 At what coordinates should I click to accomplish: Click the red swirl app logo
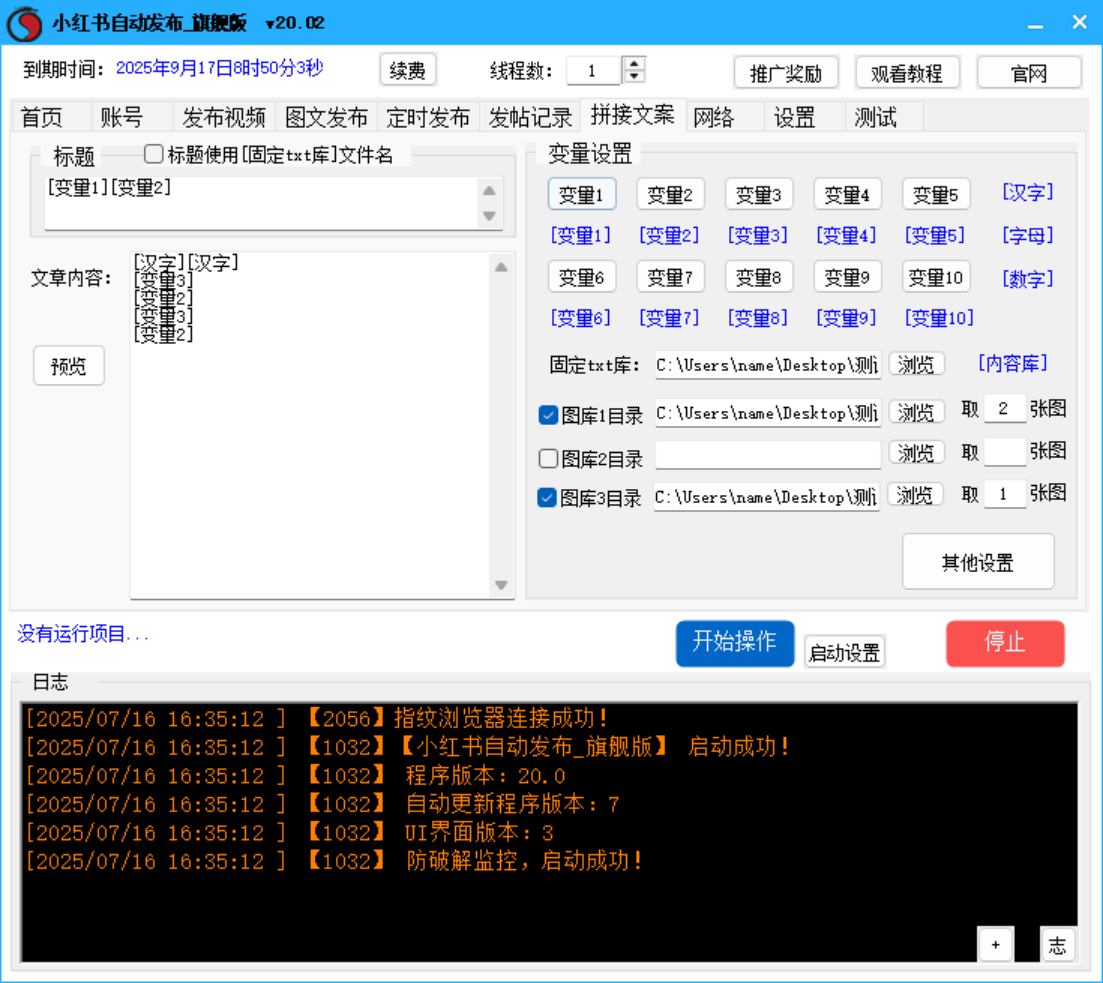24,23
